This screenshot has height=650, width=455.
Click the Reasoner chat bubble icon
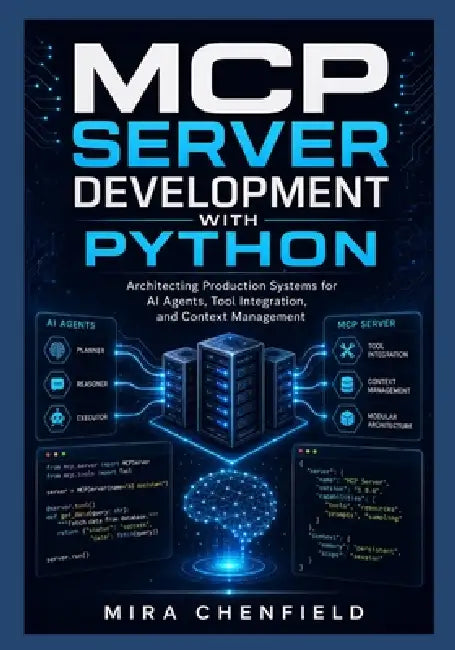pos(57,384)
